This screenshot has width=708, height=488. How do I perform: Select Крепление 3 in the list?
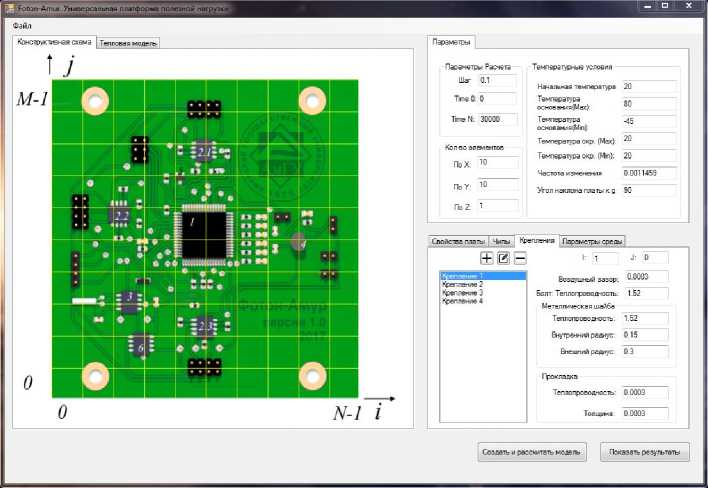[x=462, y=292]
